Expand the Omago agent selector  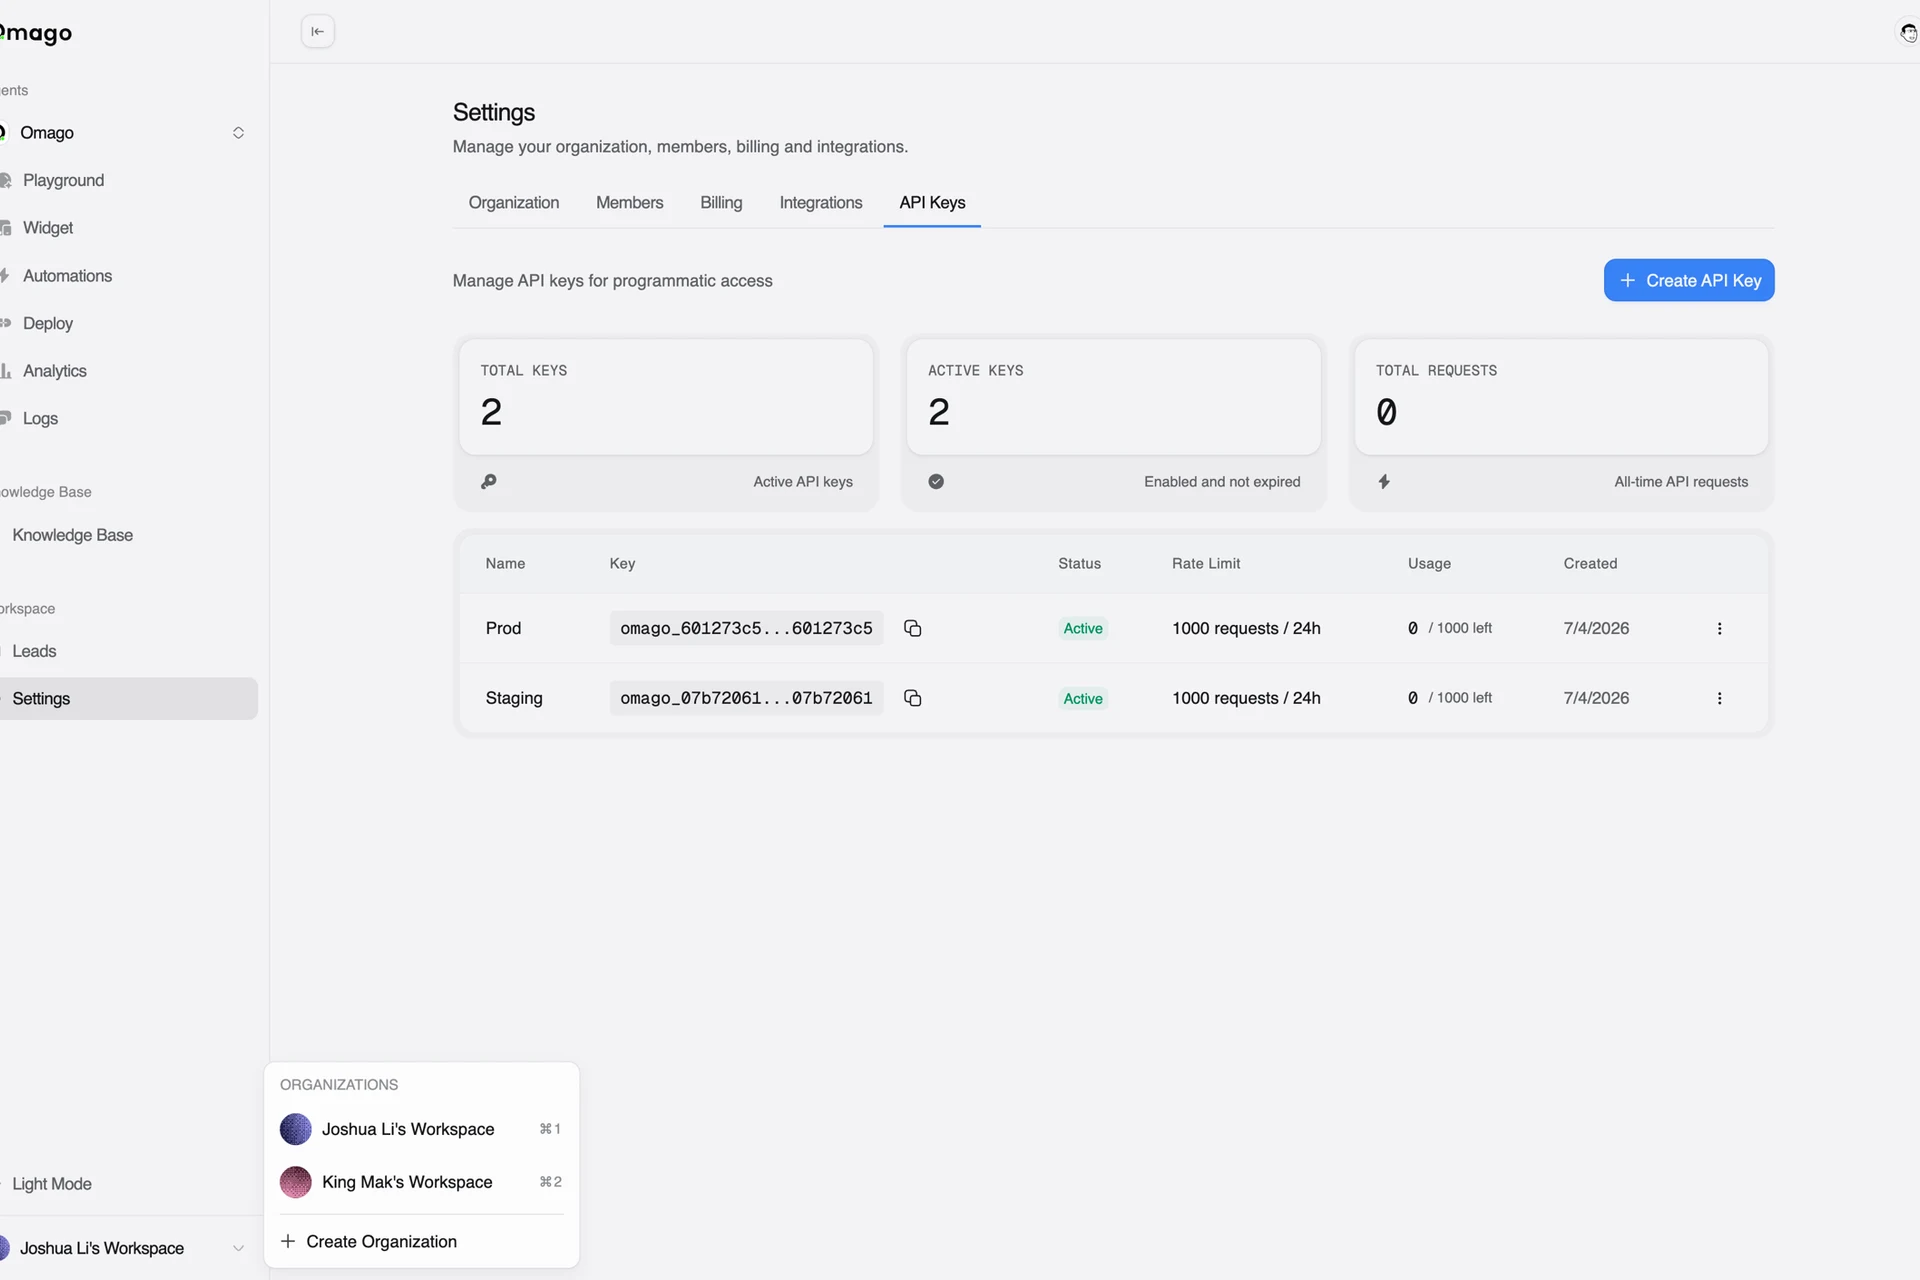[x=238, y=132]
